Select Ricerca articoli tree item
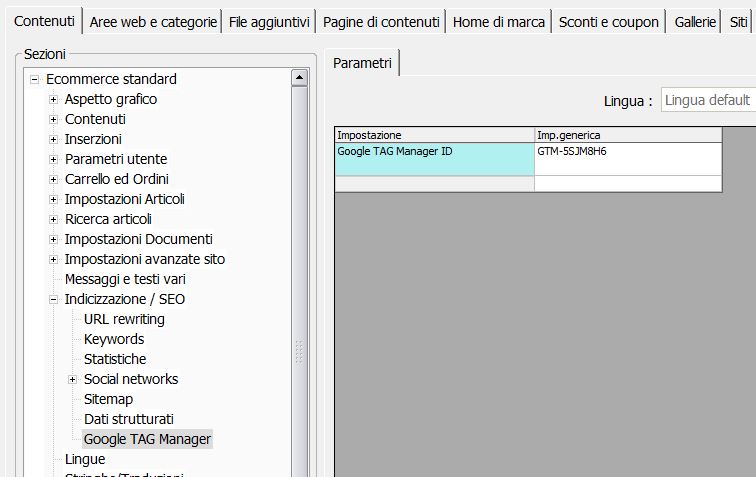 [108, 219]
